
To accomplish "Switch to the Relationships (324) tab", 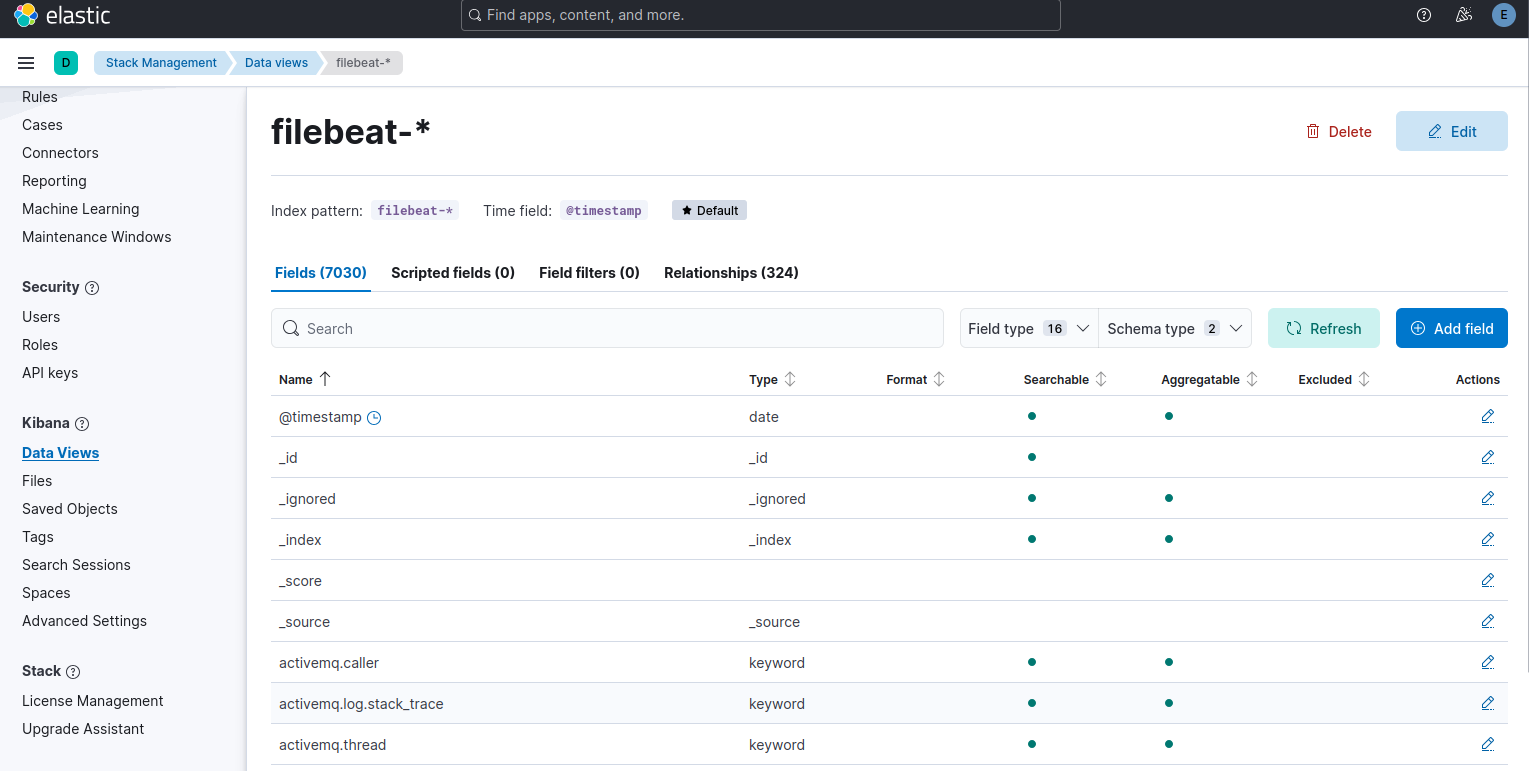I will click(731, 272).
